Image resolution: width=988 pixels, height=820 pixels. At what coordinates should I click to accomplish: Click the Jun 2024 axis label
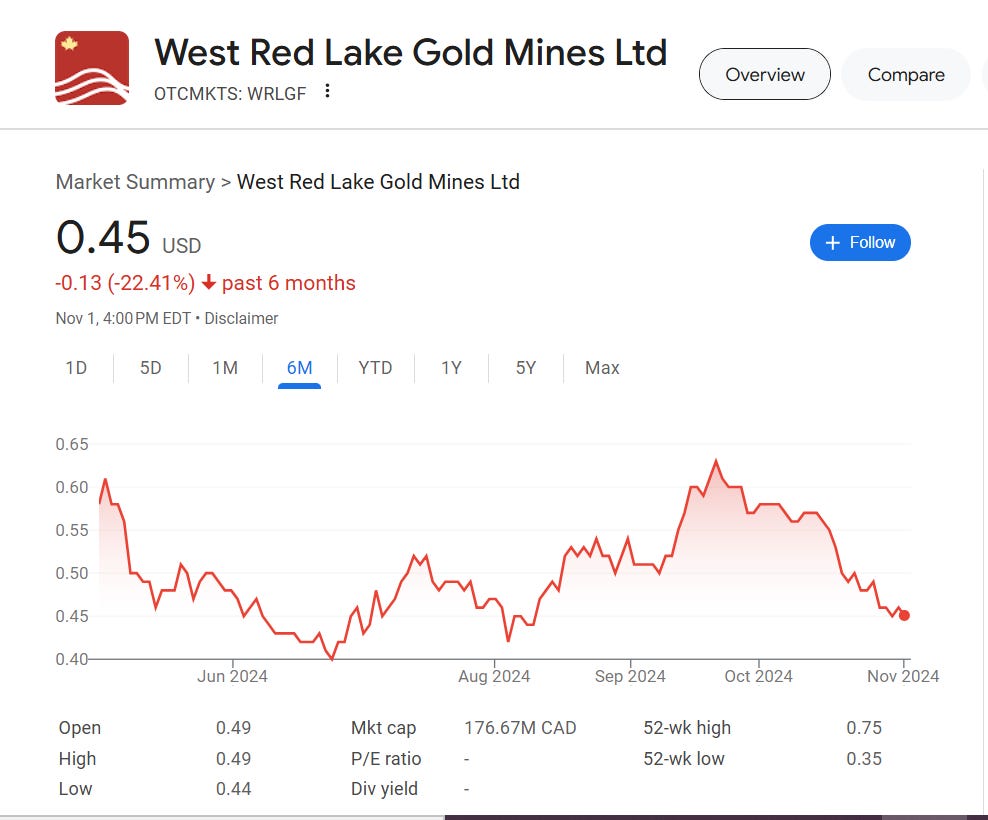coord(233,676)
